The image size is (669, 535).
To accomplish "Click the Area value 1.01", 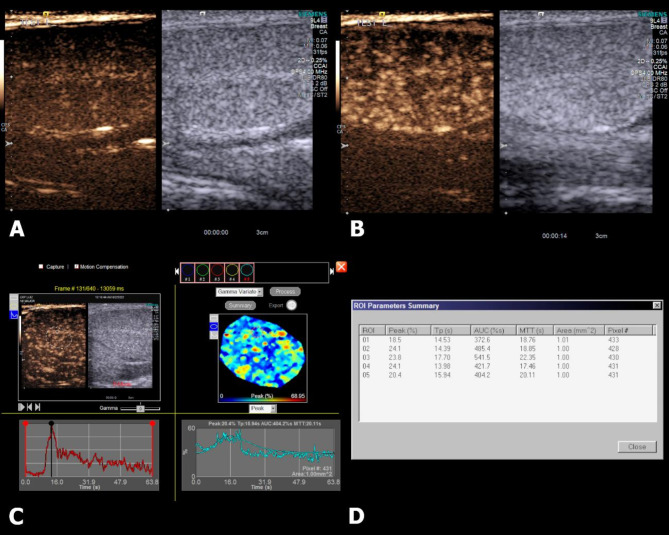I will tap(563, 340).
